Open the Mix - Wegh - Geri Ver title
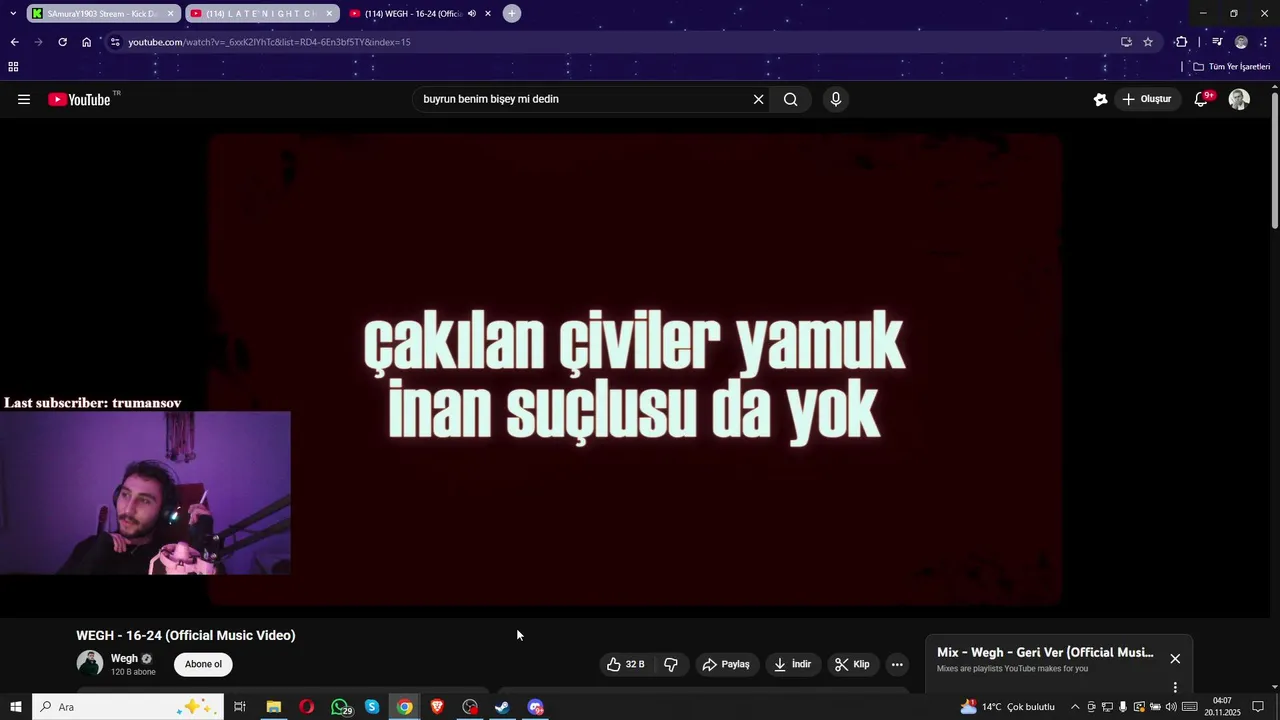The height and width of the screenshot is (720, 1280). pyautogui.click(x=1045, y=652)
